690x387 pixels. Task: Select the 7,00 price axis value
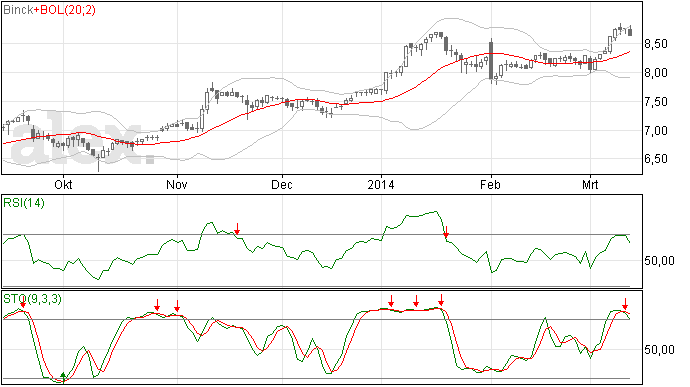[x=656, y=131]
